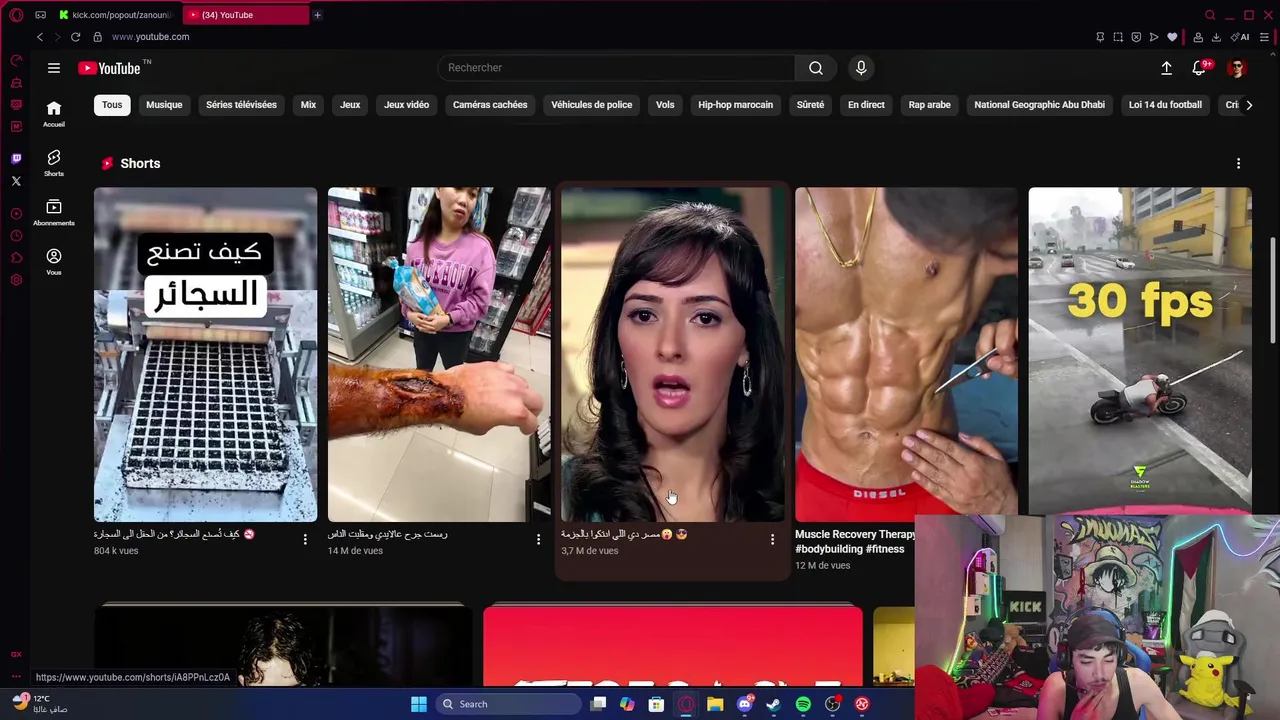The image size is (1280, 720).
Task: Add page to bookmarks with the heart
Action: (1172, 37)
